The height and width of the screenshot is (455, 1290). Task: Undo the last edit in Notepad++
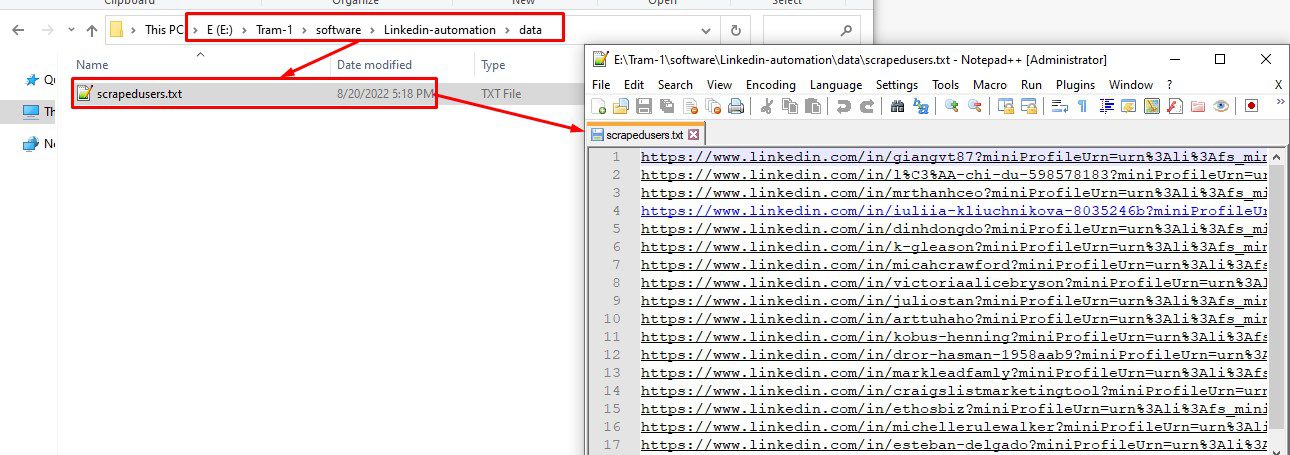pos(844,106)
